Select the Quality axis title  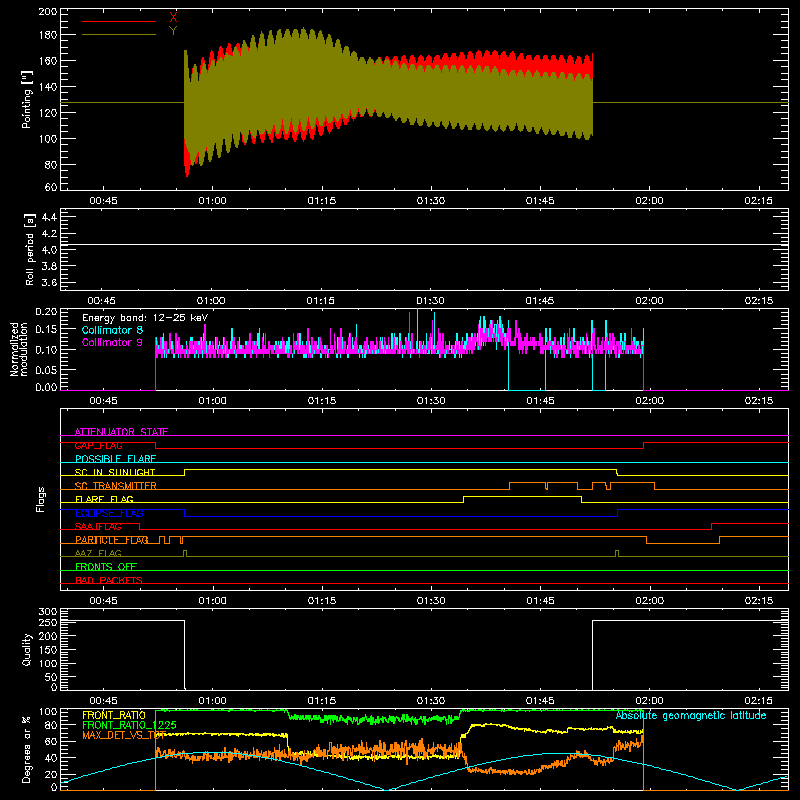[27, 649]
